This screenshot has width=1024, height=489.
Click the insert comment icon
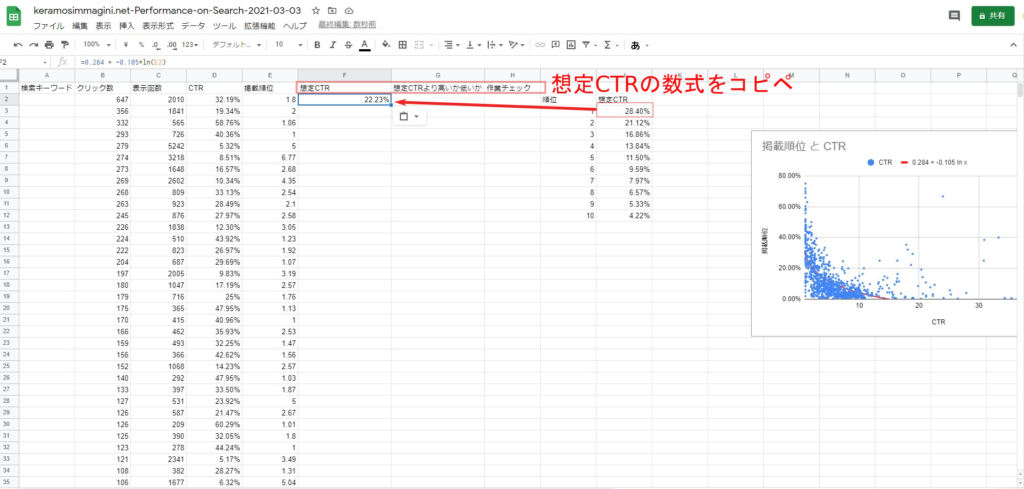coord(556,45)
